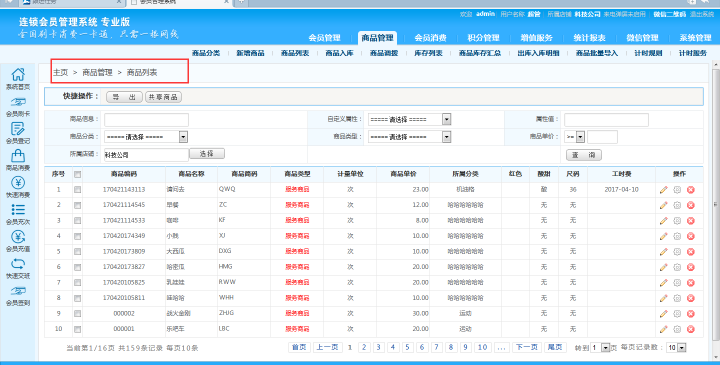Switch to the 统计报表 tab

pyautogui.click(x=589, y=38)
